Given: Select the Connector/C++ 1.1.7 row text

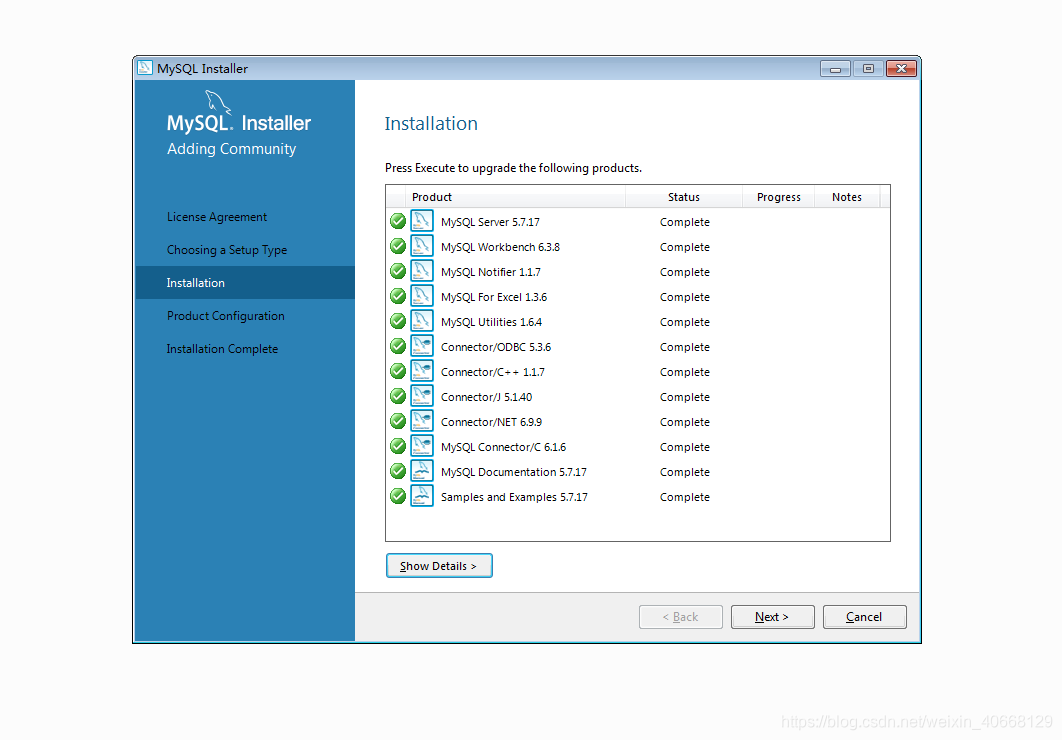Looking at the screenshot, I should coord(492,372).
